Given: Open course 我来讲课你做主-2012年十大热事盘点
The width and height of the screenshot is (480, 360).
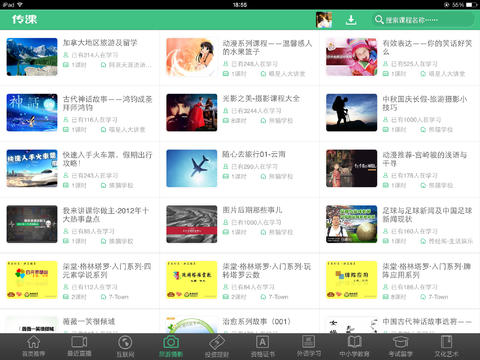Looking at the screenshot, I should [x=106, y=215].
